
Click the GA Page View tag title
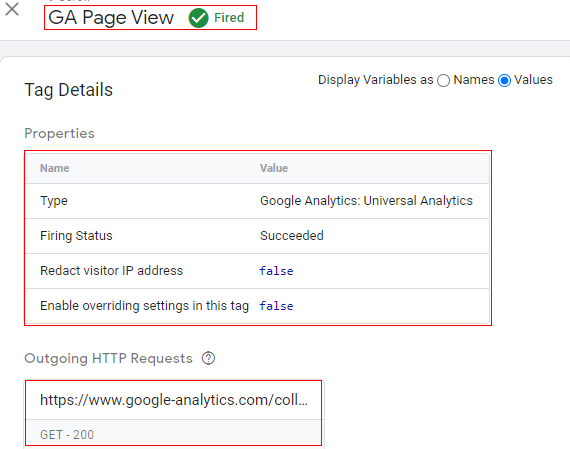pos(111,17)
